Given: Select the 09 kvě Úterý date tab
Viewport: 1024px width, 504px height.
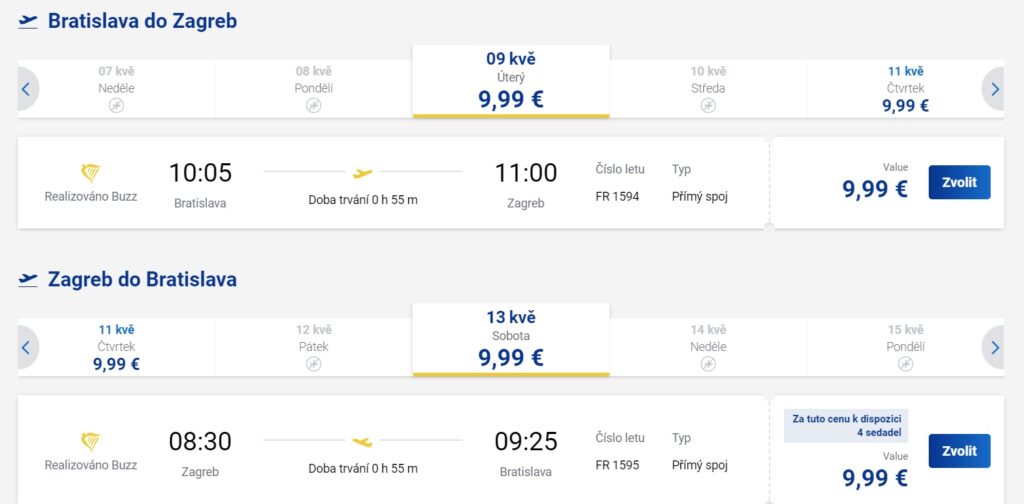Looking at the screenshot, I should pos(511,80).
